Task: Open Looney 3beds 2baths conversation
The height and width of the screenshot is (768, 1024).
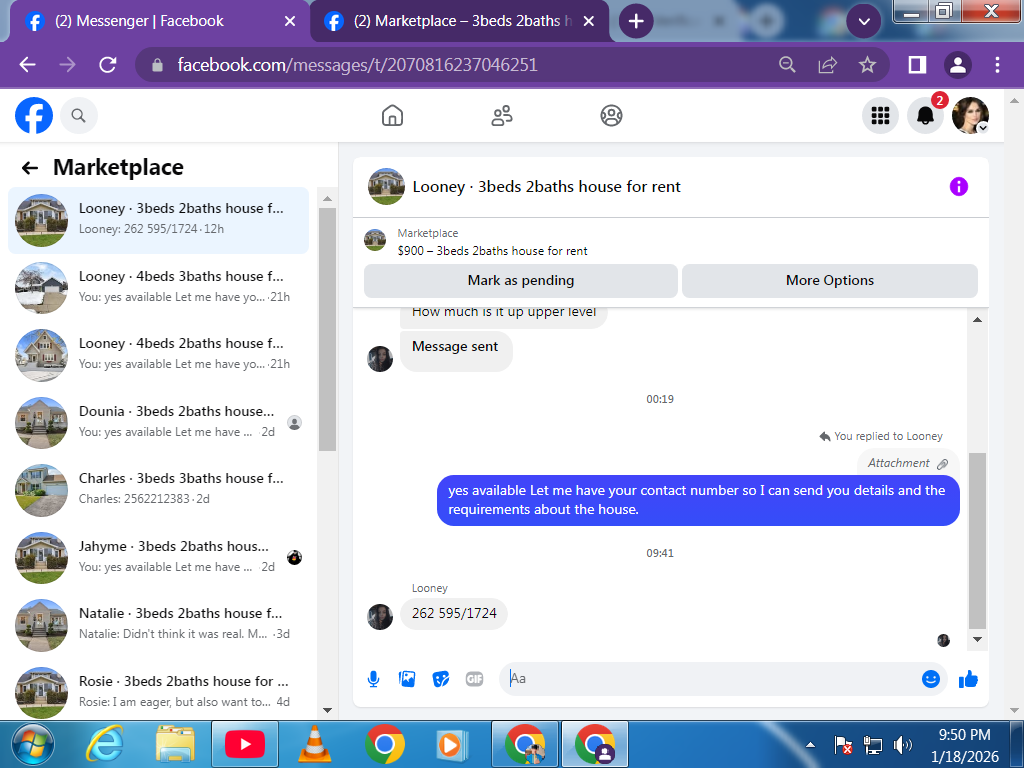Action: [x=158, y=220]
